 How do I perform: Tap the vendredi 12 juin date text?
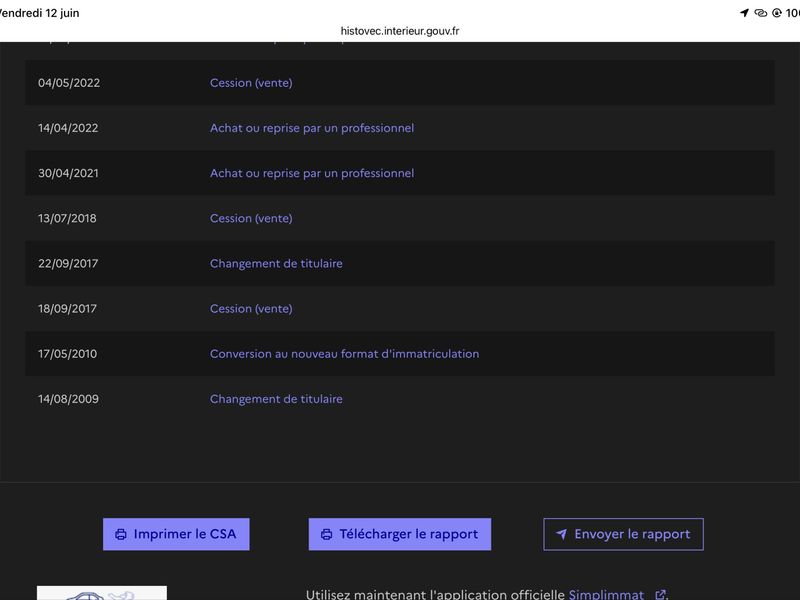click(39, 13)
